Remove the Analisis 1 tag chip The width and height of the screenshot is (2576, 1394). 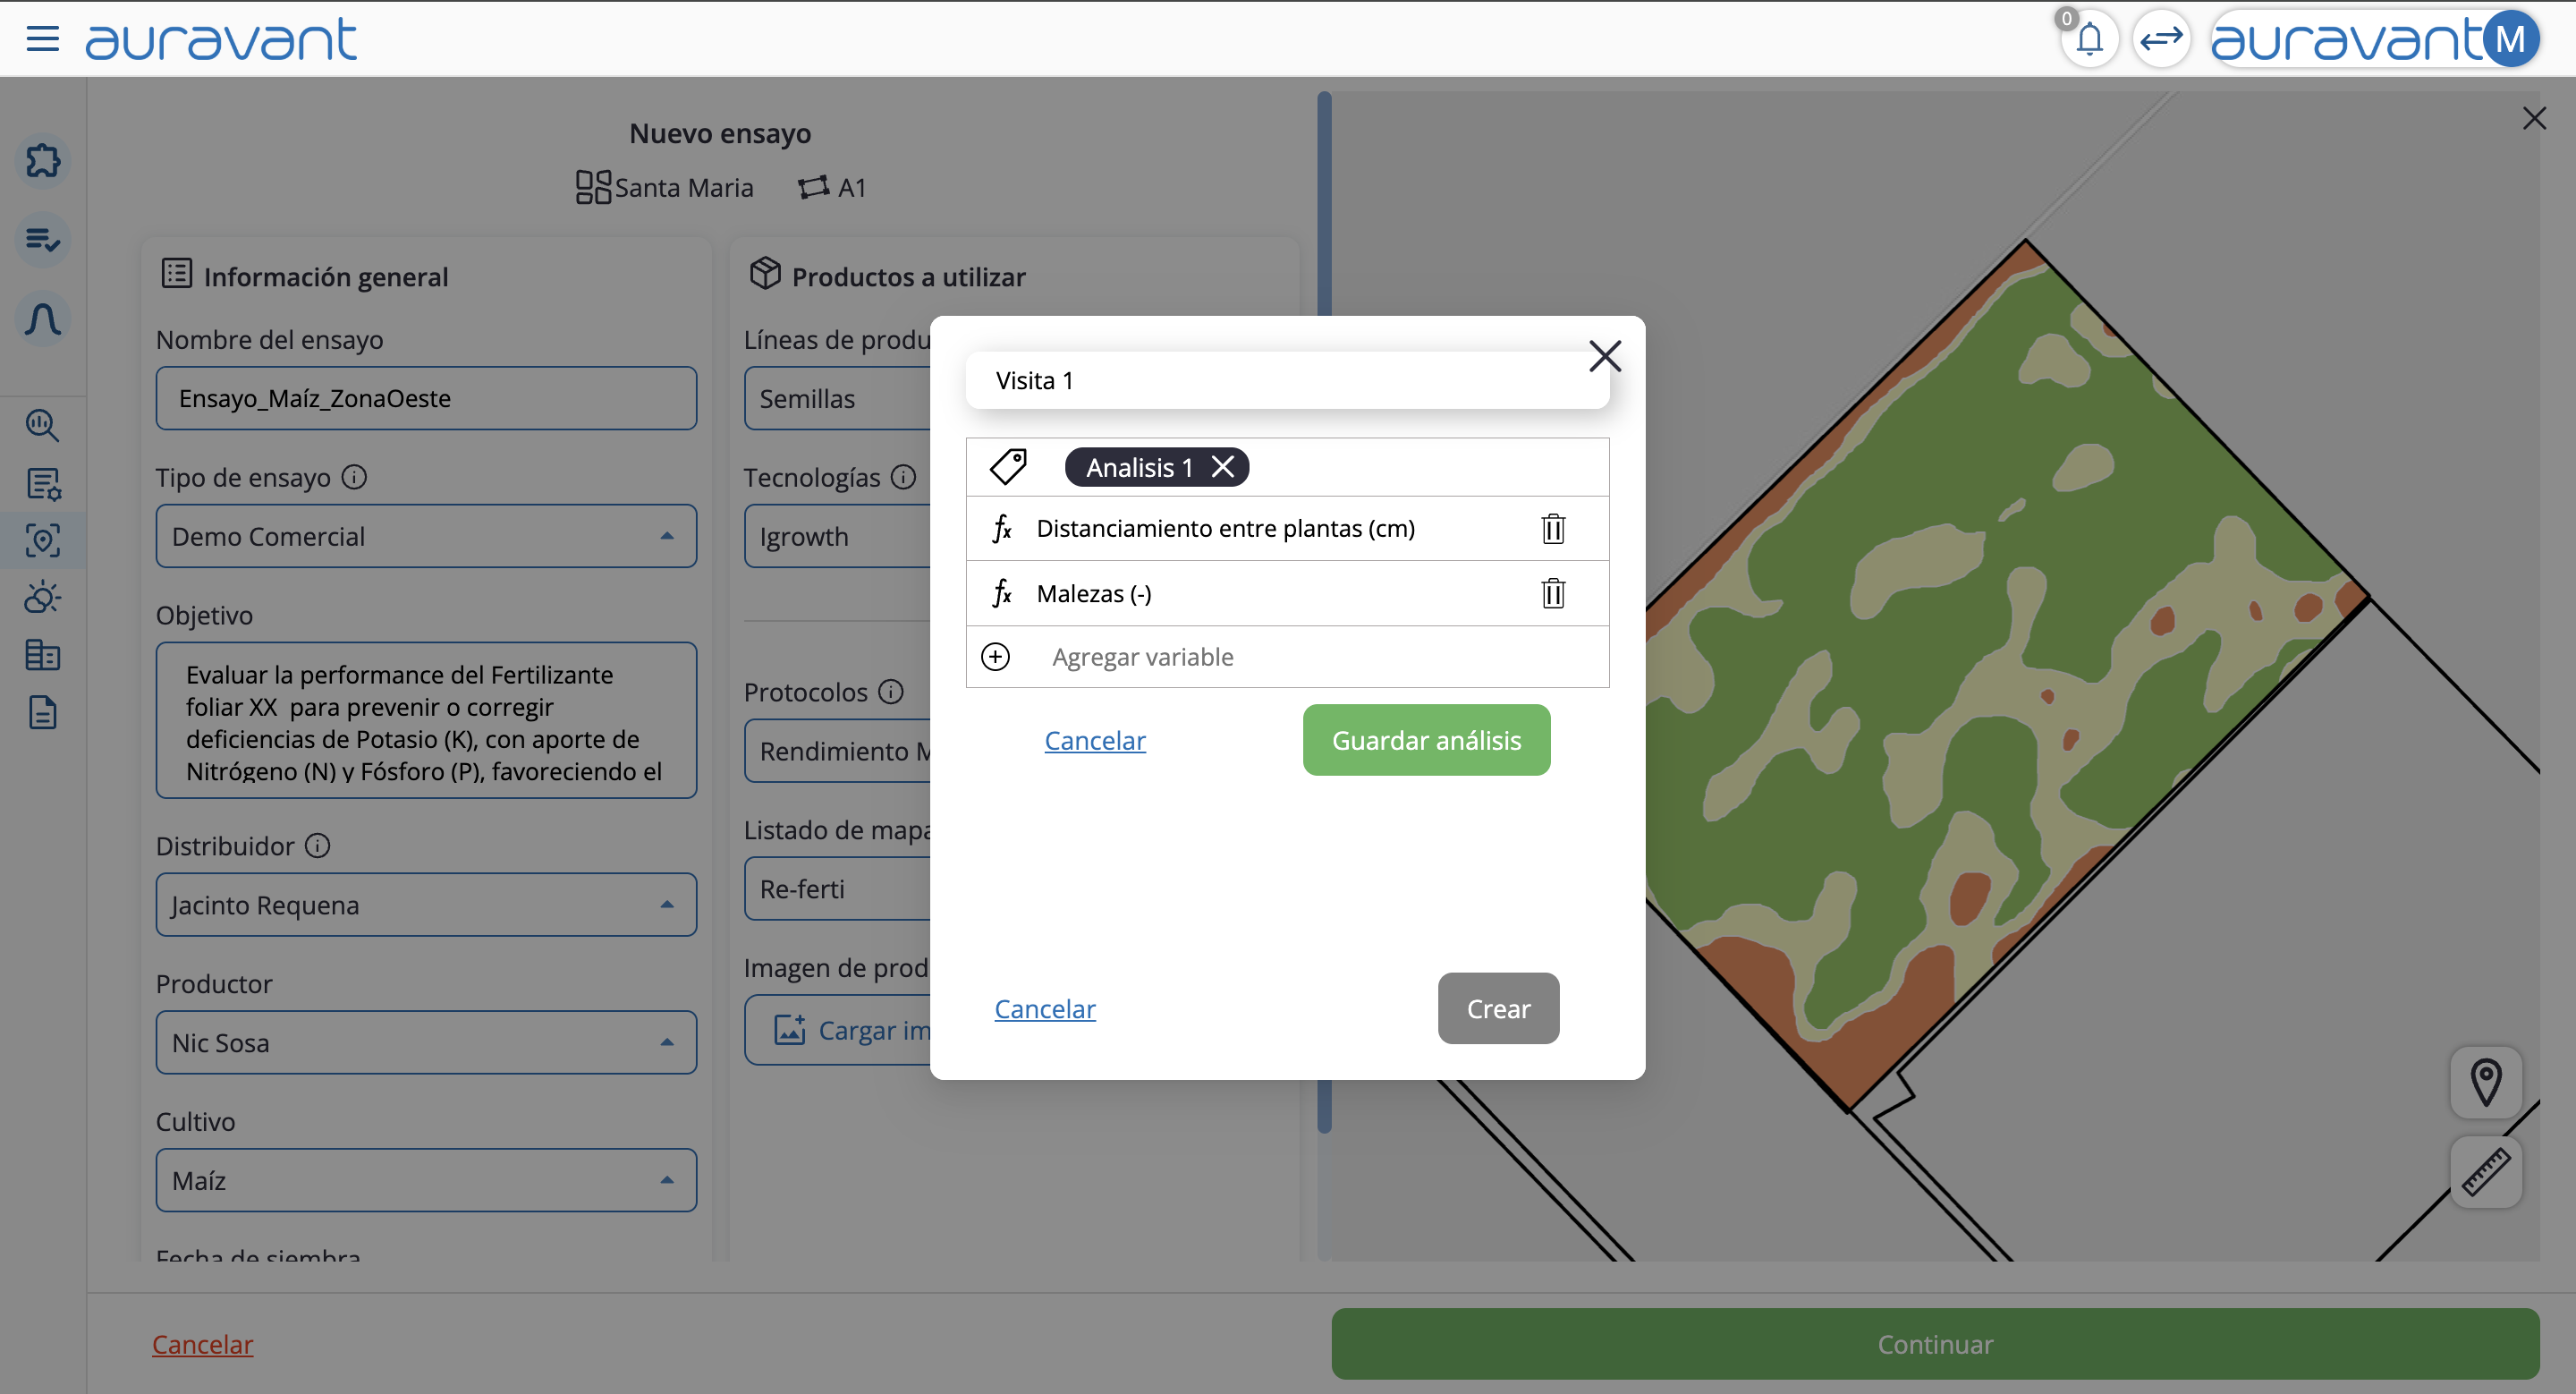tap(1222, 467)
